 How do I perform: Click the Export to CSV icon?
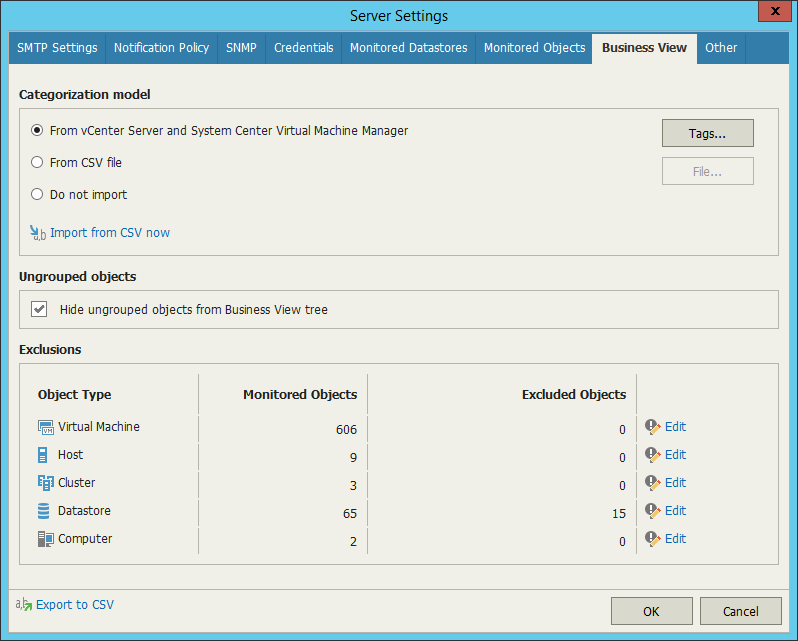[23, 604]
